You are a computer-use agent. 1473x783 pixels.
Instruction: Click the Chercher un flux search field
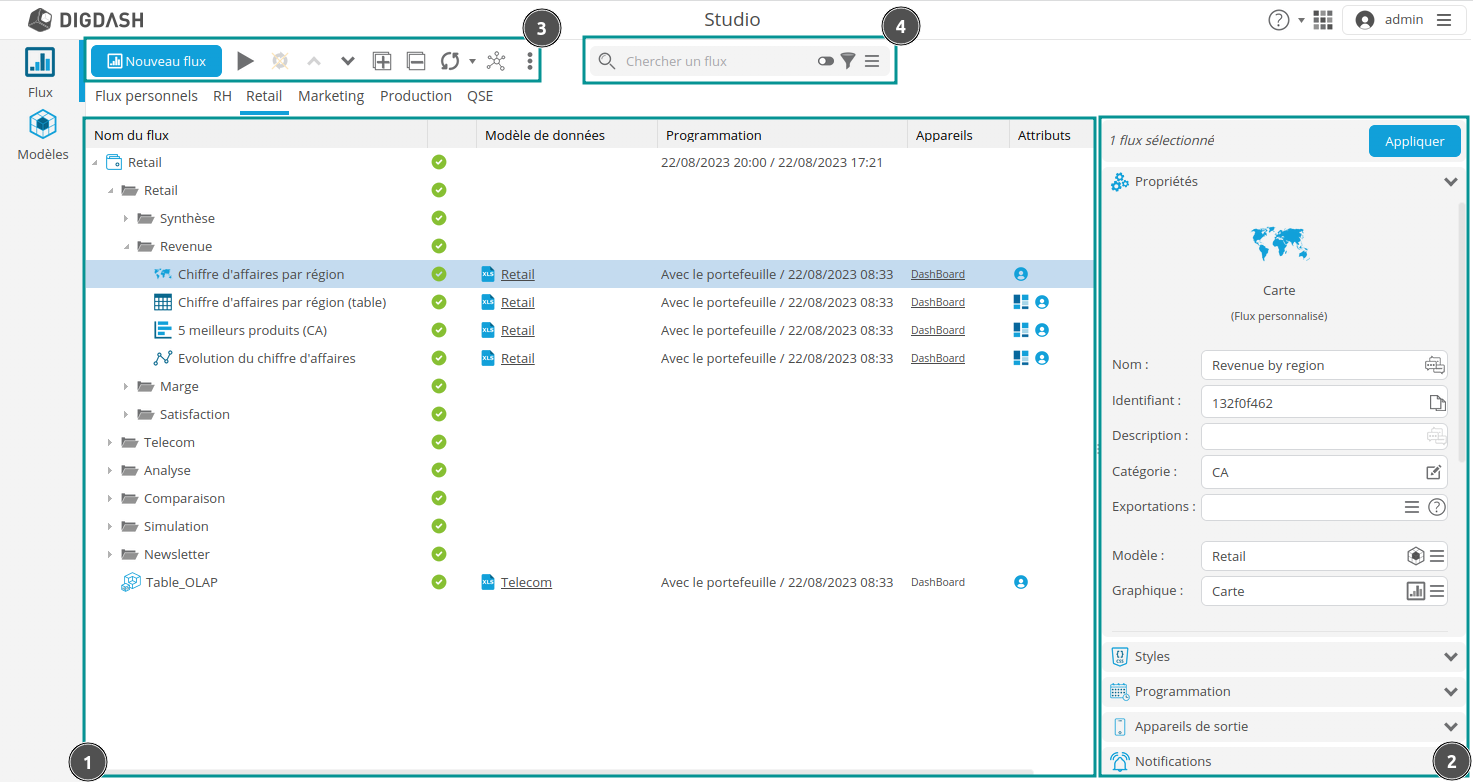click(715, 61)
